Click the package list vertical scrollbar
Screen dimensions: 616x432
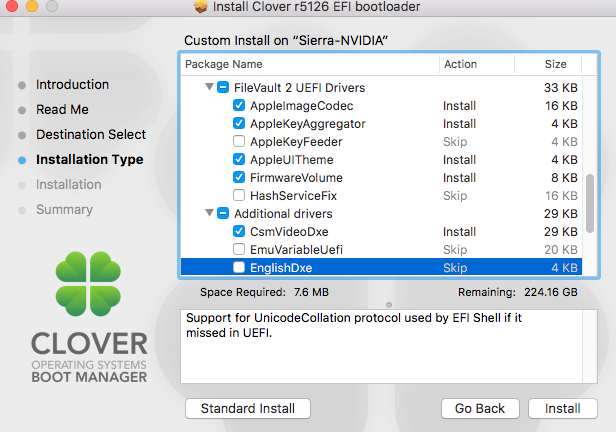click(x=590, y=203)
